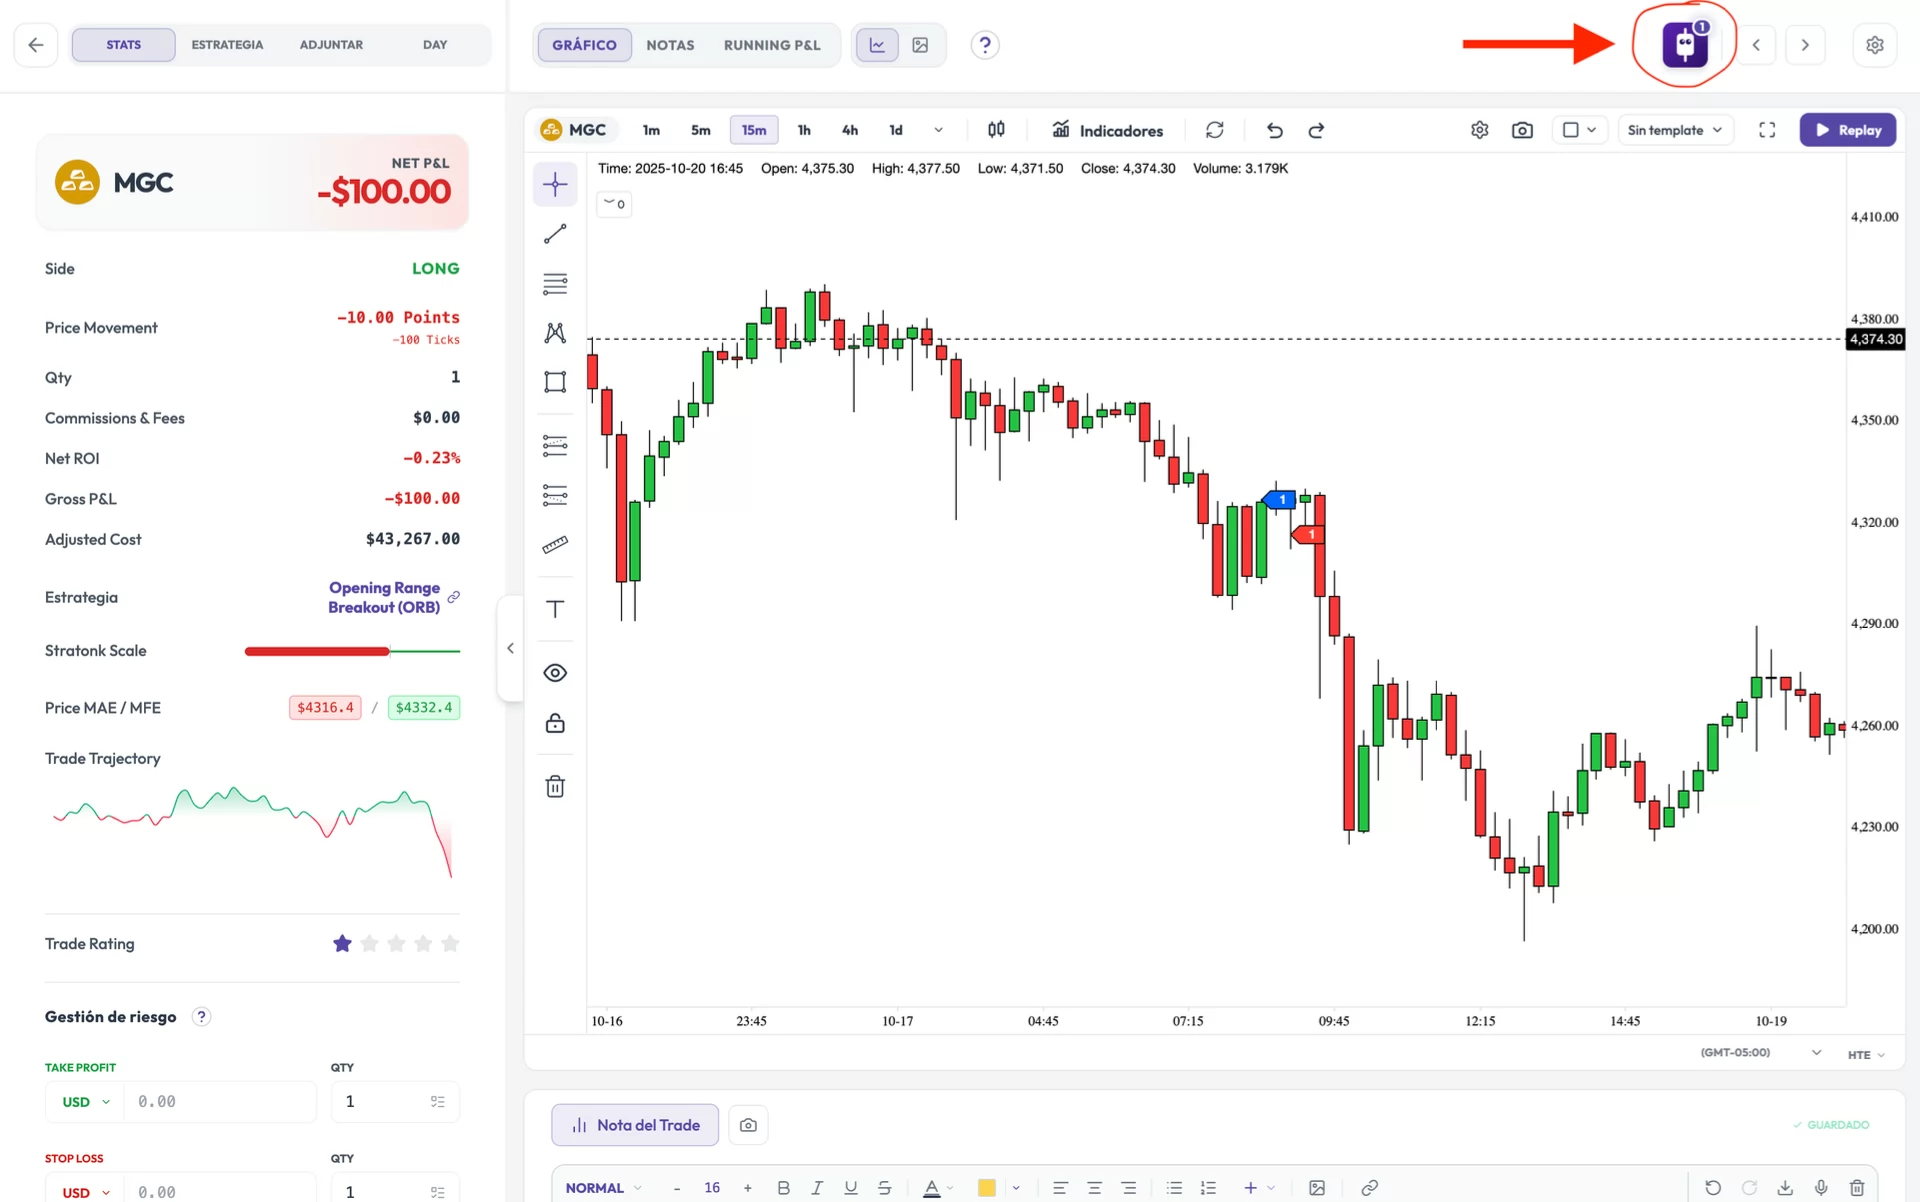This screenshot has width=1920, height=1202.
Task: Open the NORMAL text style dropdown
Action: 603,1188
